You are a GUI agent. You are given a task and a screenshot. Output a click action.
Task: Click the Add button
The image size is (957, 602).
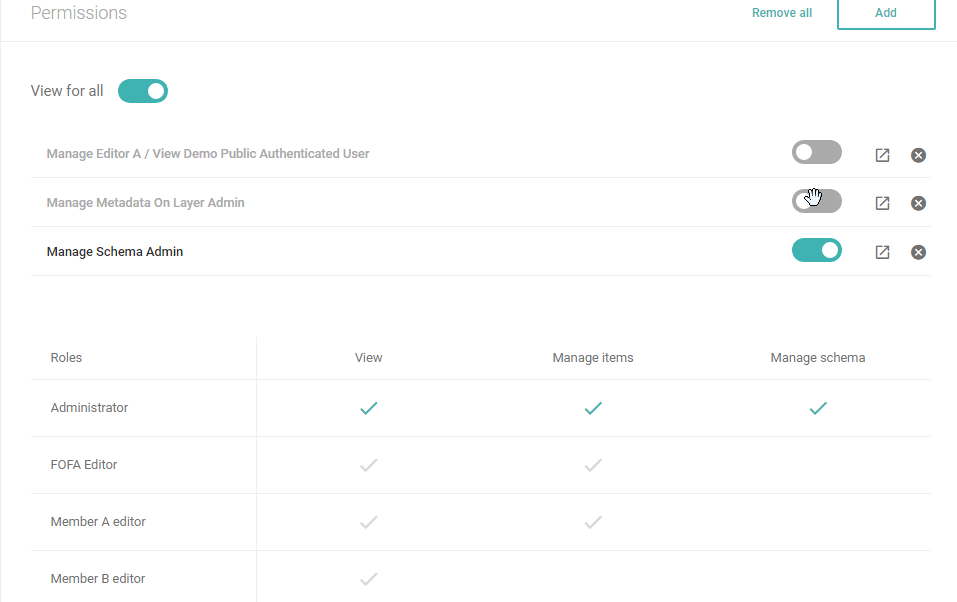coord(886,13)
